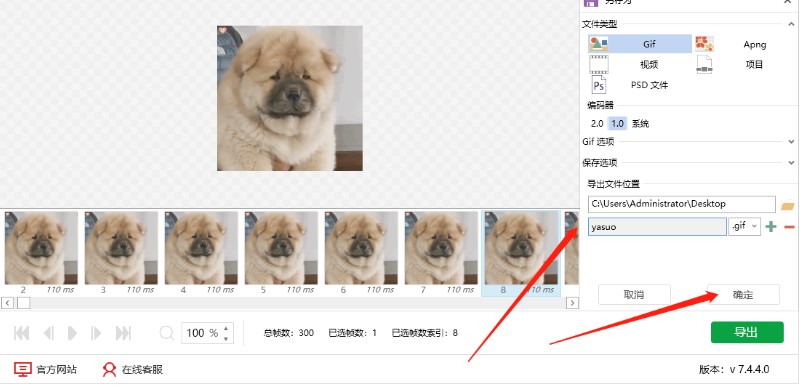Click the 已选帧数索引：8 text
Viewport: 805px width, 388px height.
click(x=425, y=333)
